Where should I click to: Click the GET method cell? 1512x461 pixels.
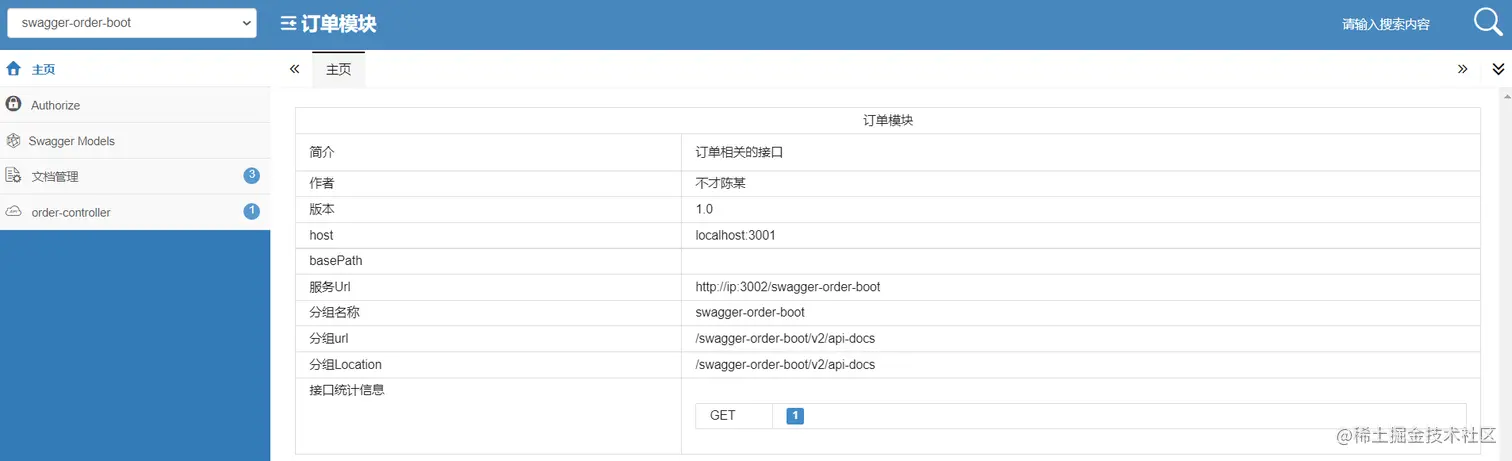pyautogui.click(x=734, y=415)
